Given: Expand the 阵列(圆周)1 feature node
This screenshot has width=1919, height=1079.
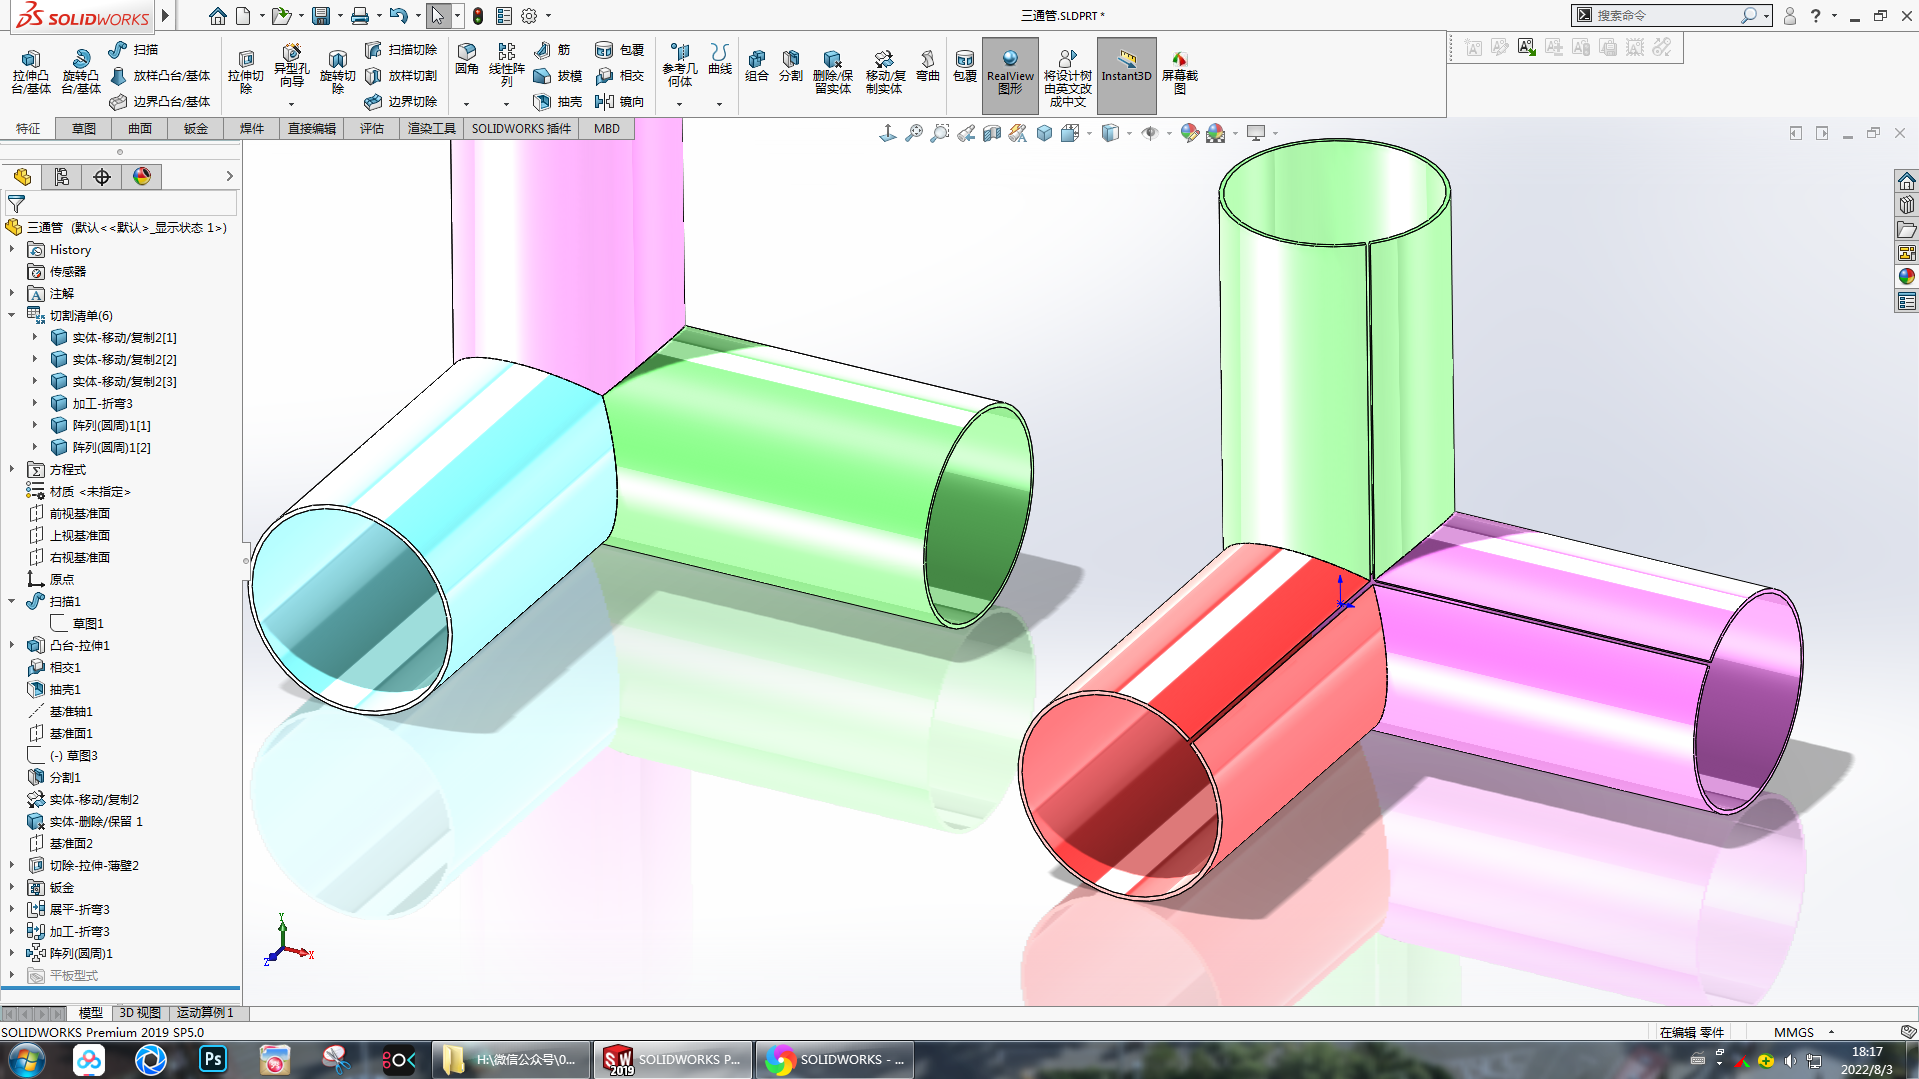Looking at the screenshot, I should coord(12,953).
